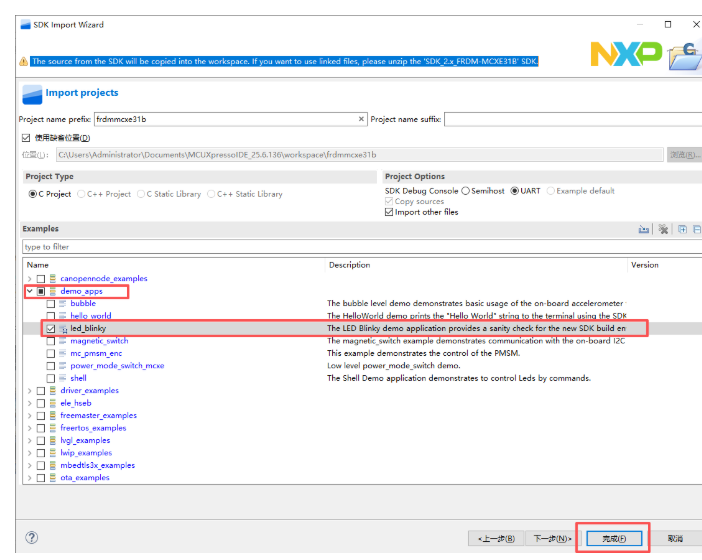
Task: Click the open perspective toolbar icon in Examples
Action: (644, 229)
